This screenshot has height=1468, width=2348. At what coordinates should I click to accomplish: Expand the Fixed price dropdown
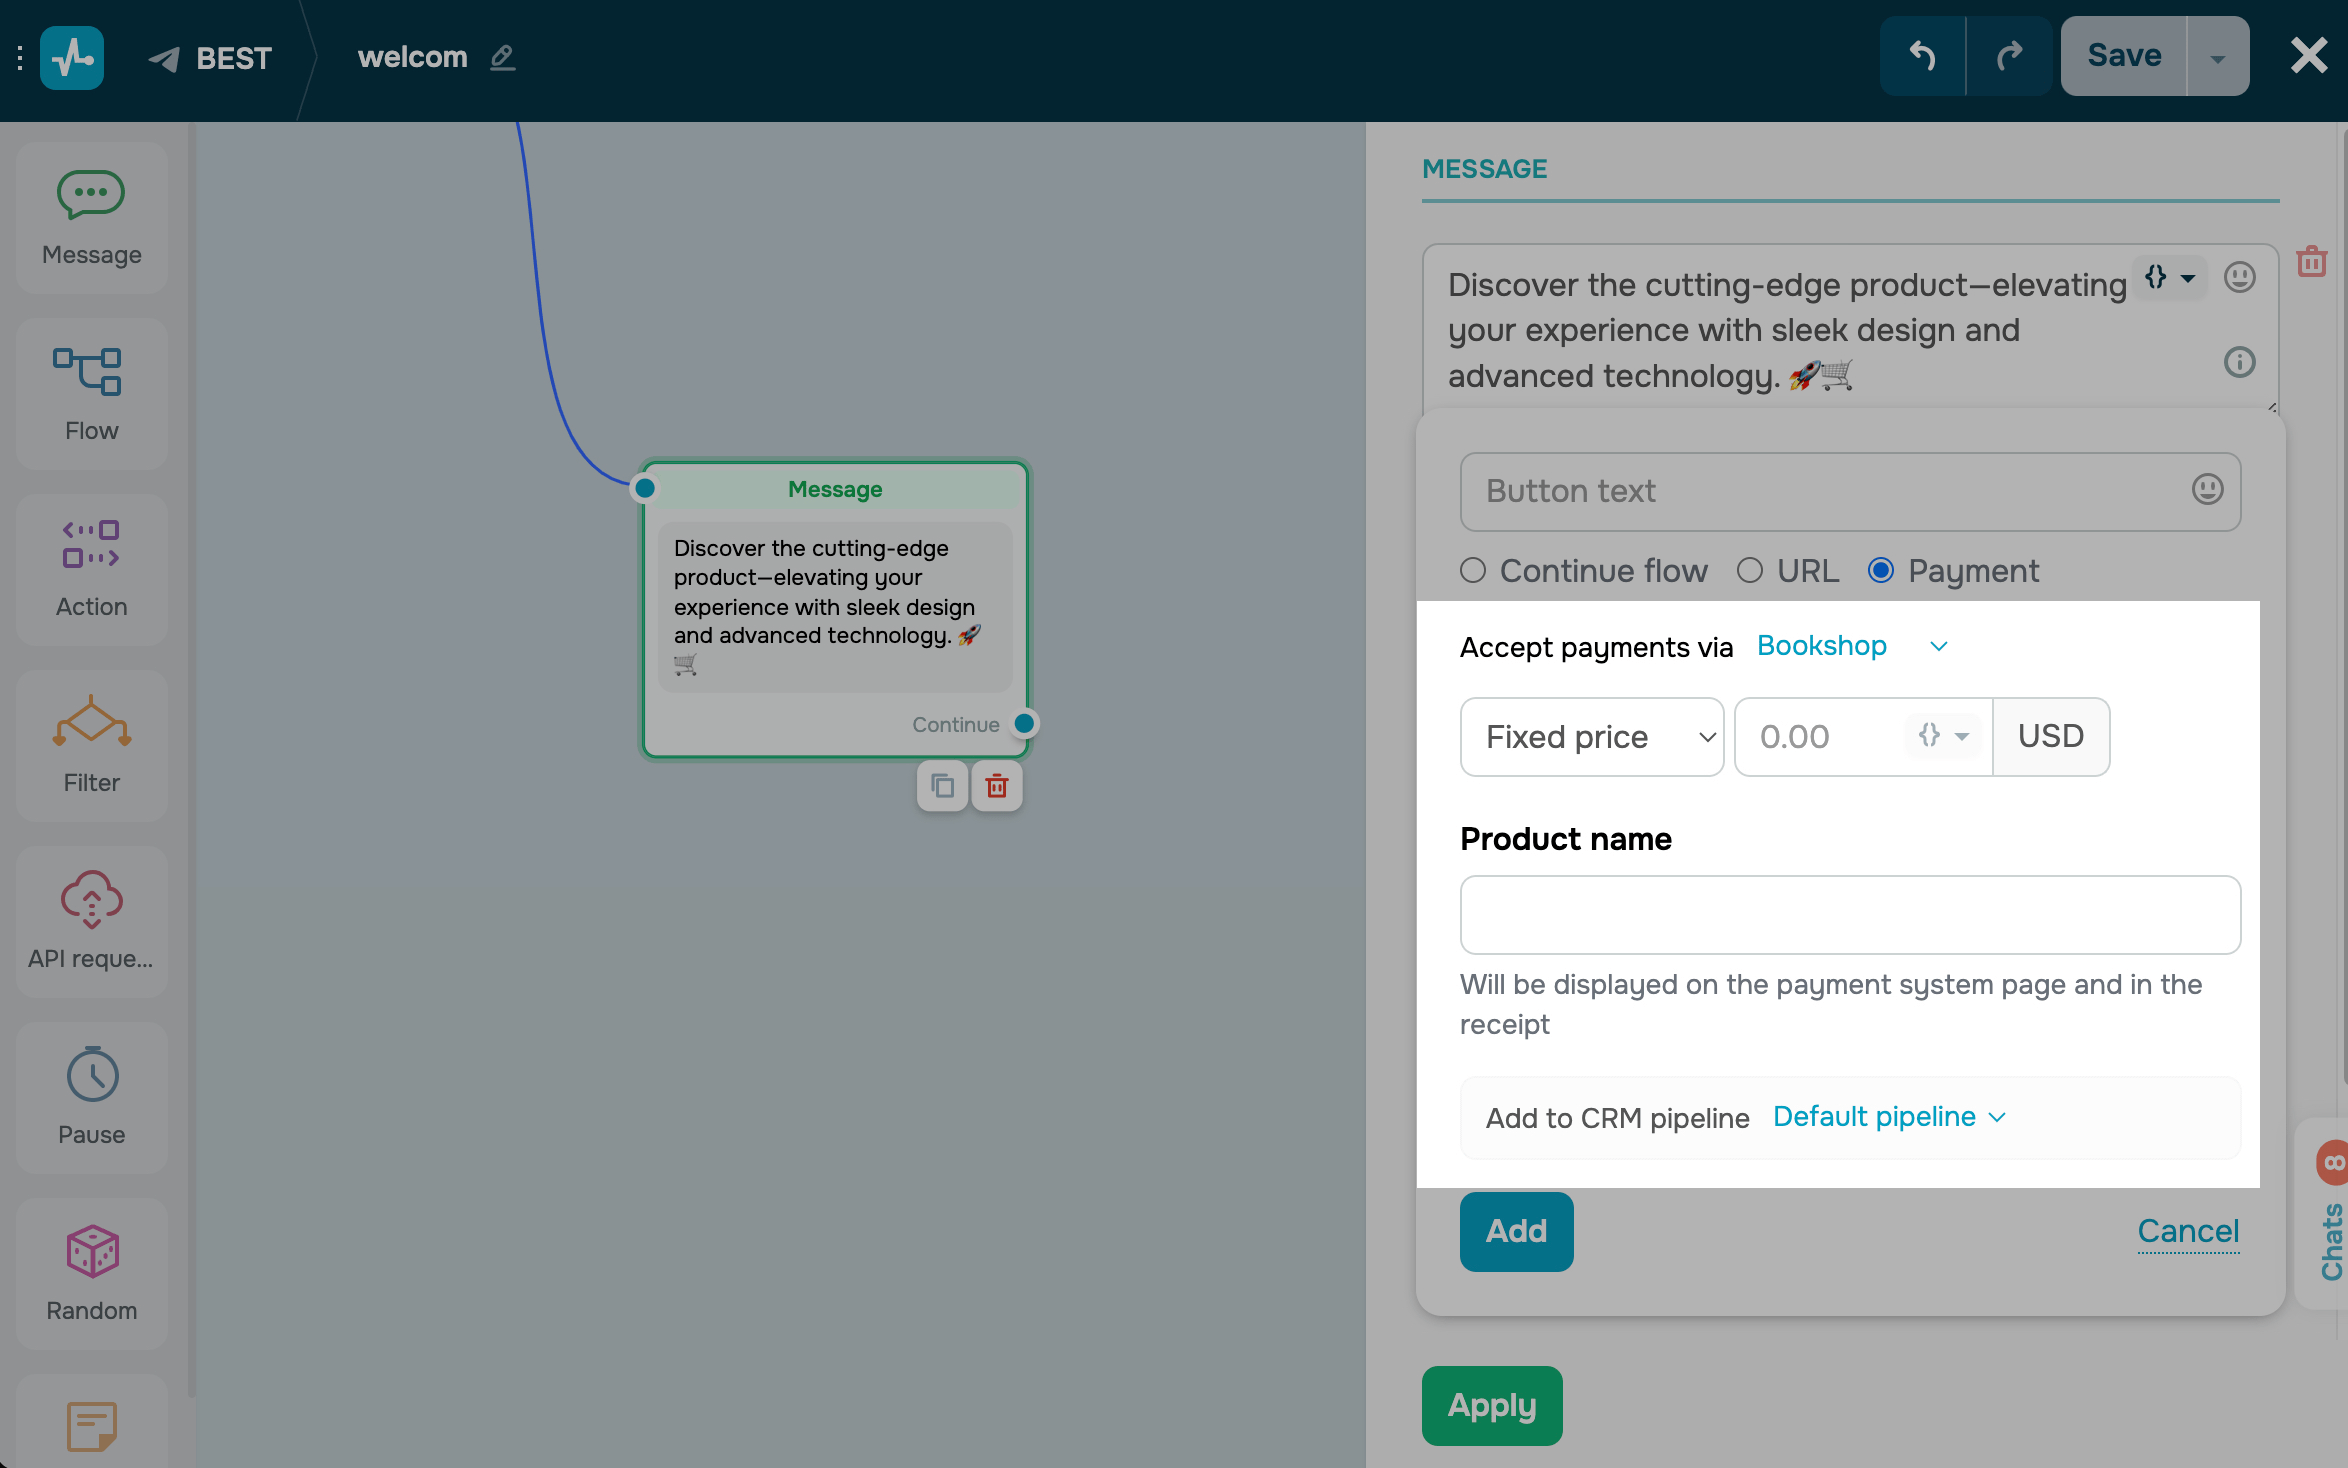(x=1591, y=737)
